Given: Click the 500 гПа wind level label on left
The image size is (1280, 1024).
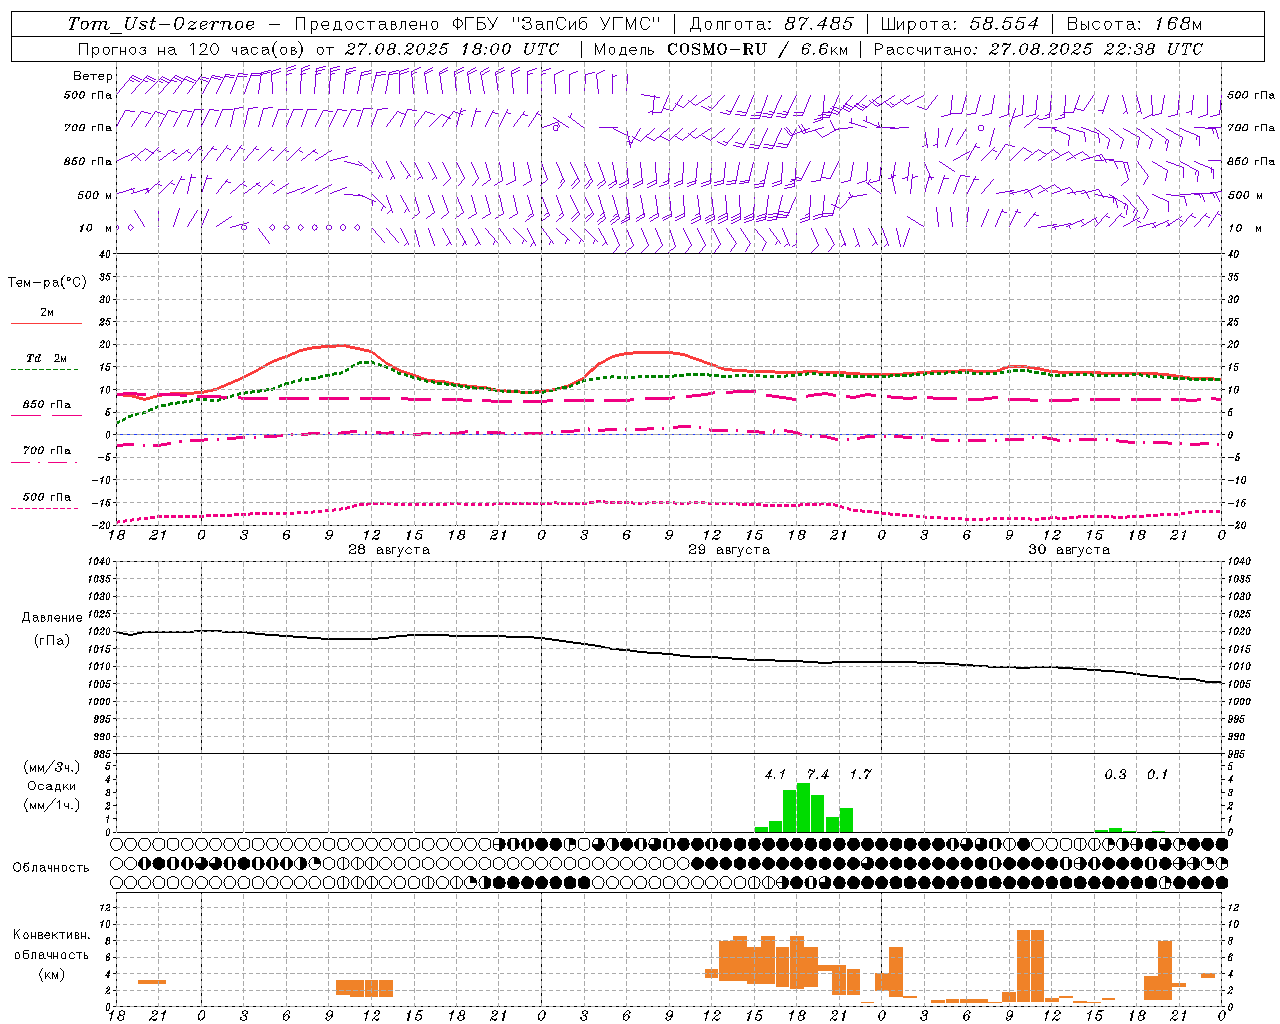Looking at the screenshot, I should [x=88, y=95].
